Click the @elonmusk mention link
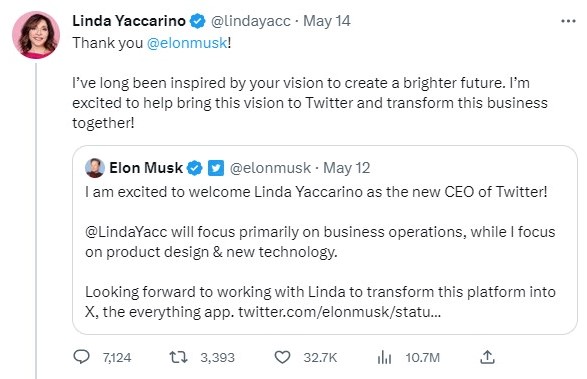587x379 pixels. coord(187,43)
